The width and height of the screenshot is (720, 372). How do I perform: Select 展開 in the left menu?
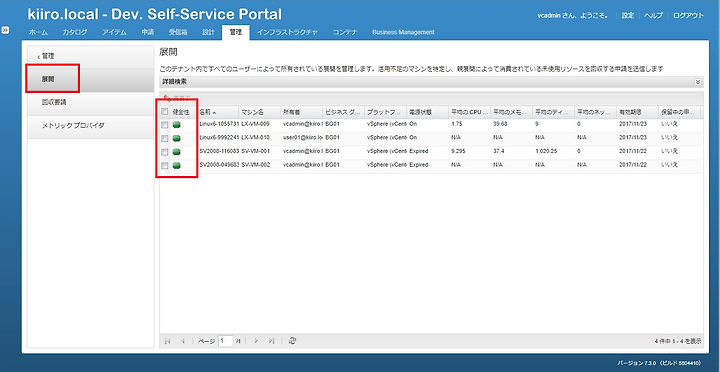click(x=90, y=79)
